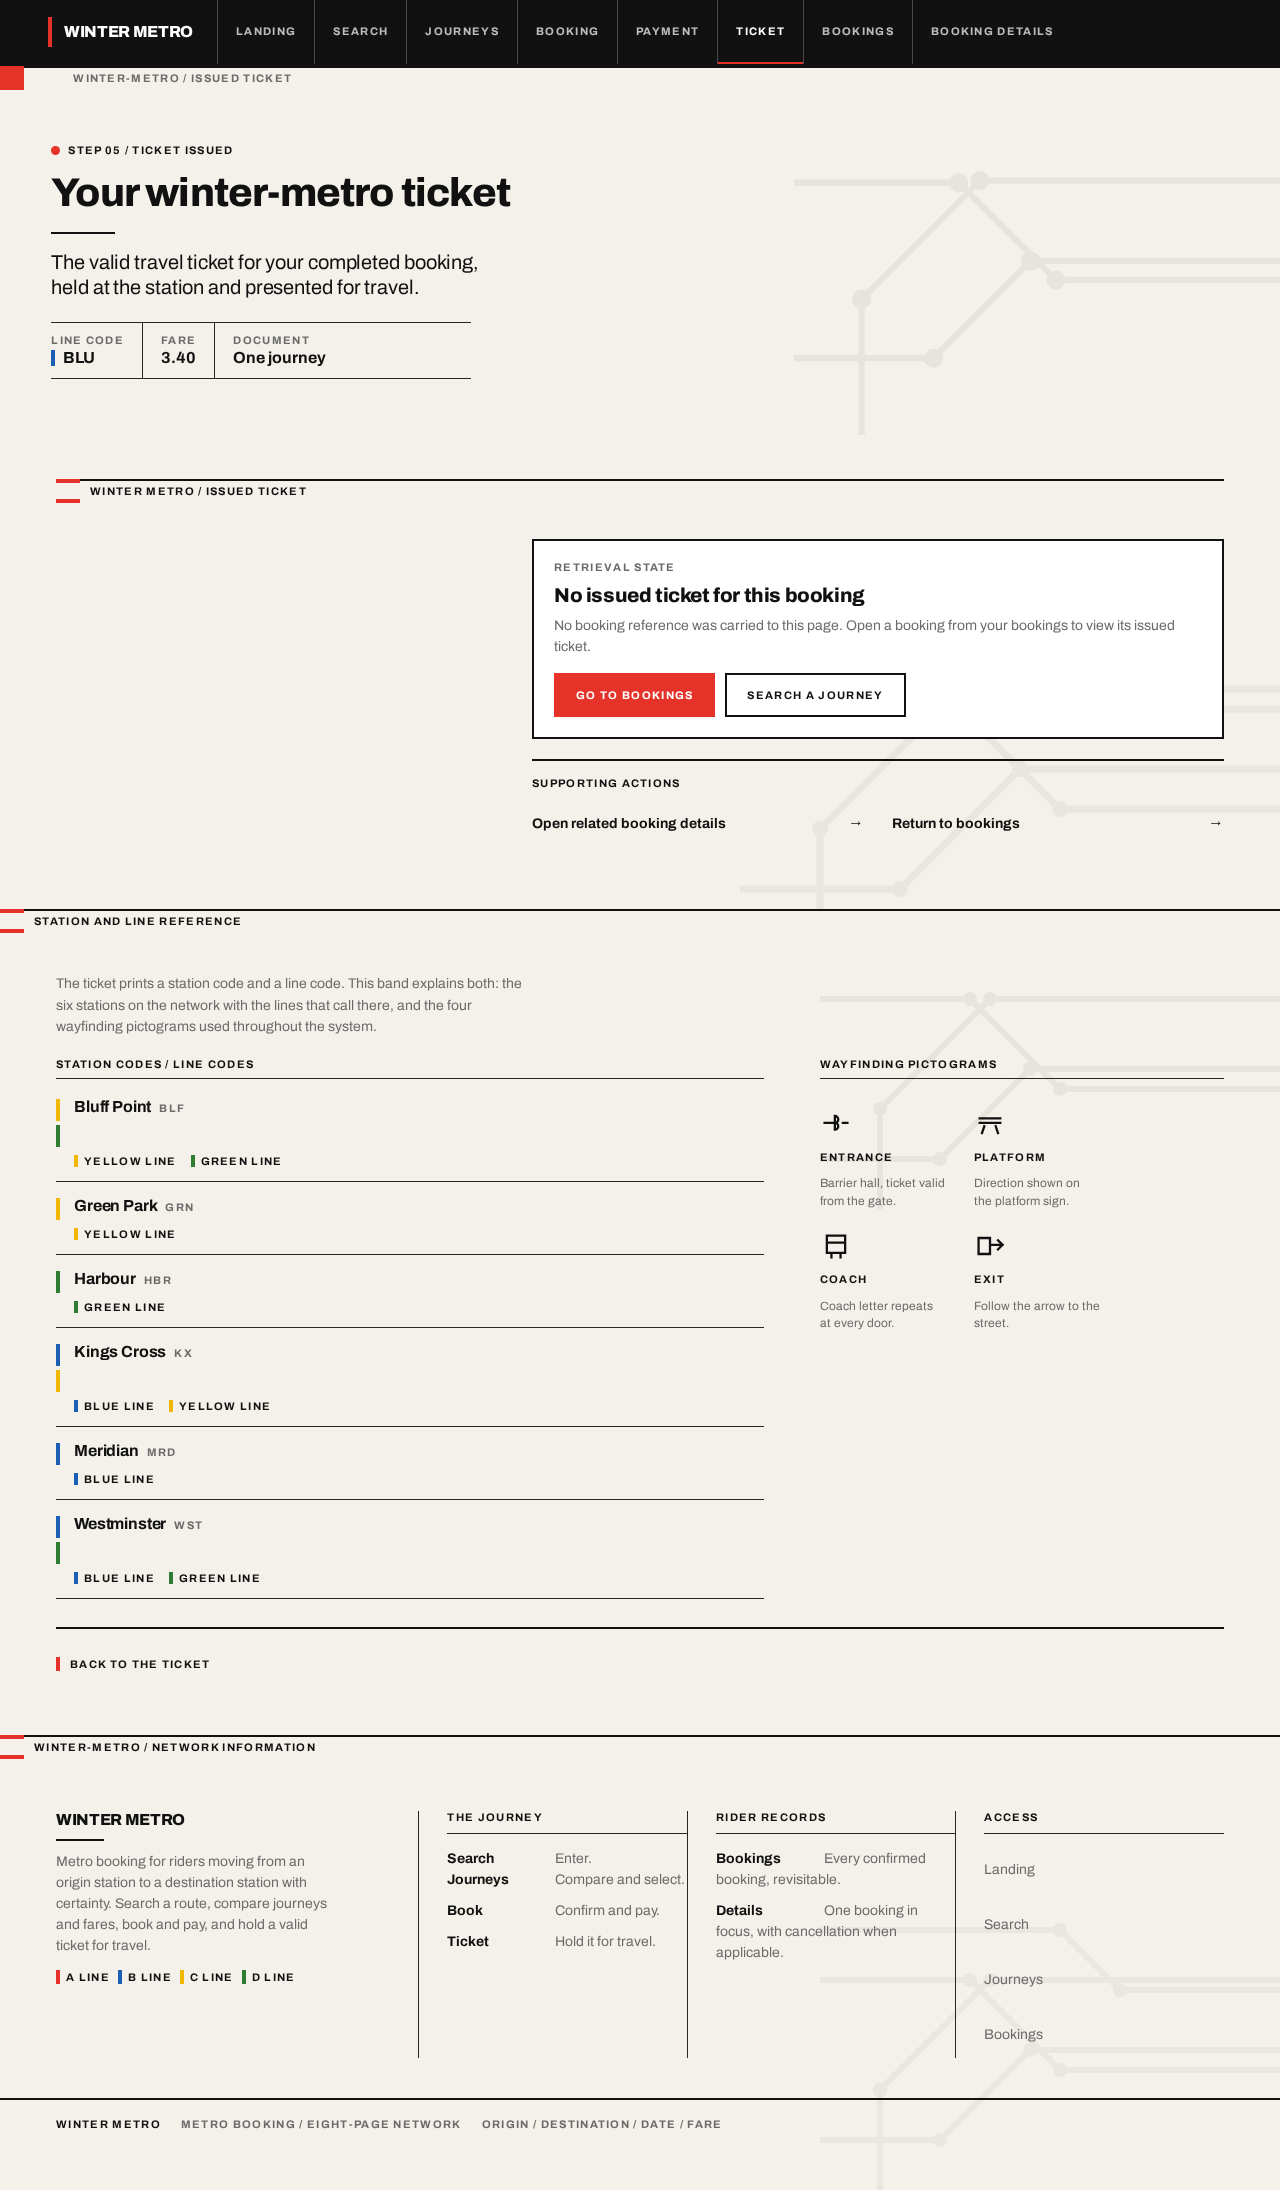Click the B LINE legend tag
This screenshot has height=2190, width=1280.
click(x=145, y=1977)
